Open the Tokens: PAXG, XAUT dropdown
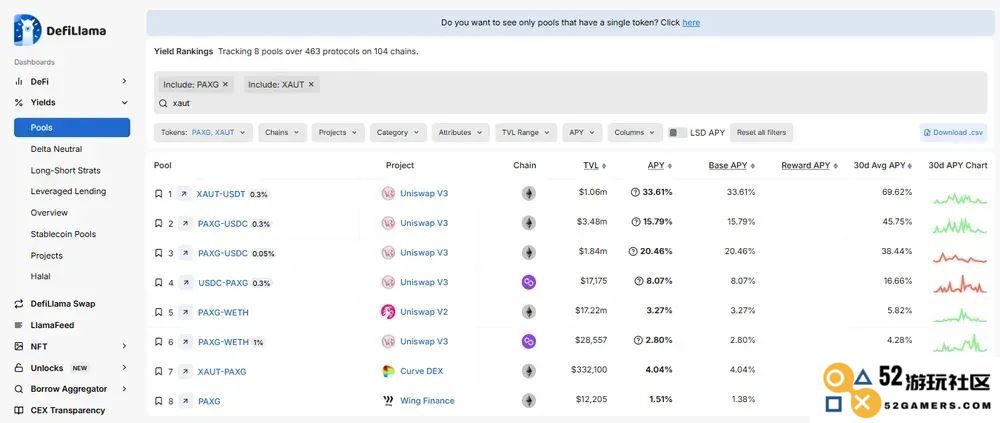The width and height of the screenshot is (1000, 423). pos(203,133)
